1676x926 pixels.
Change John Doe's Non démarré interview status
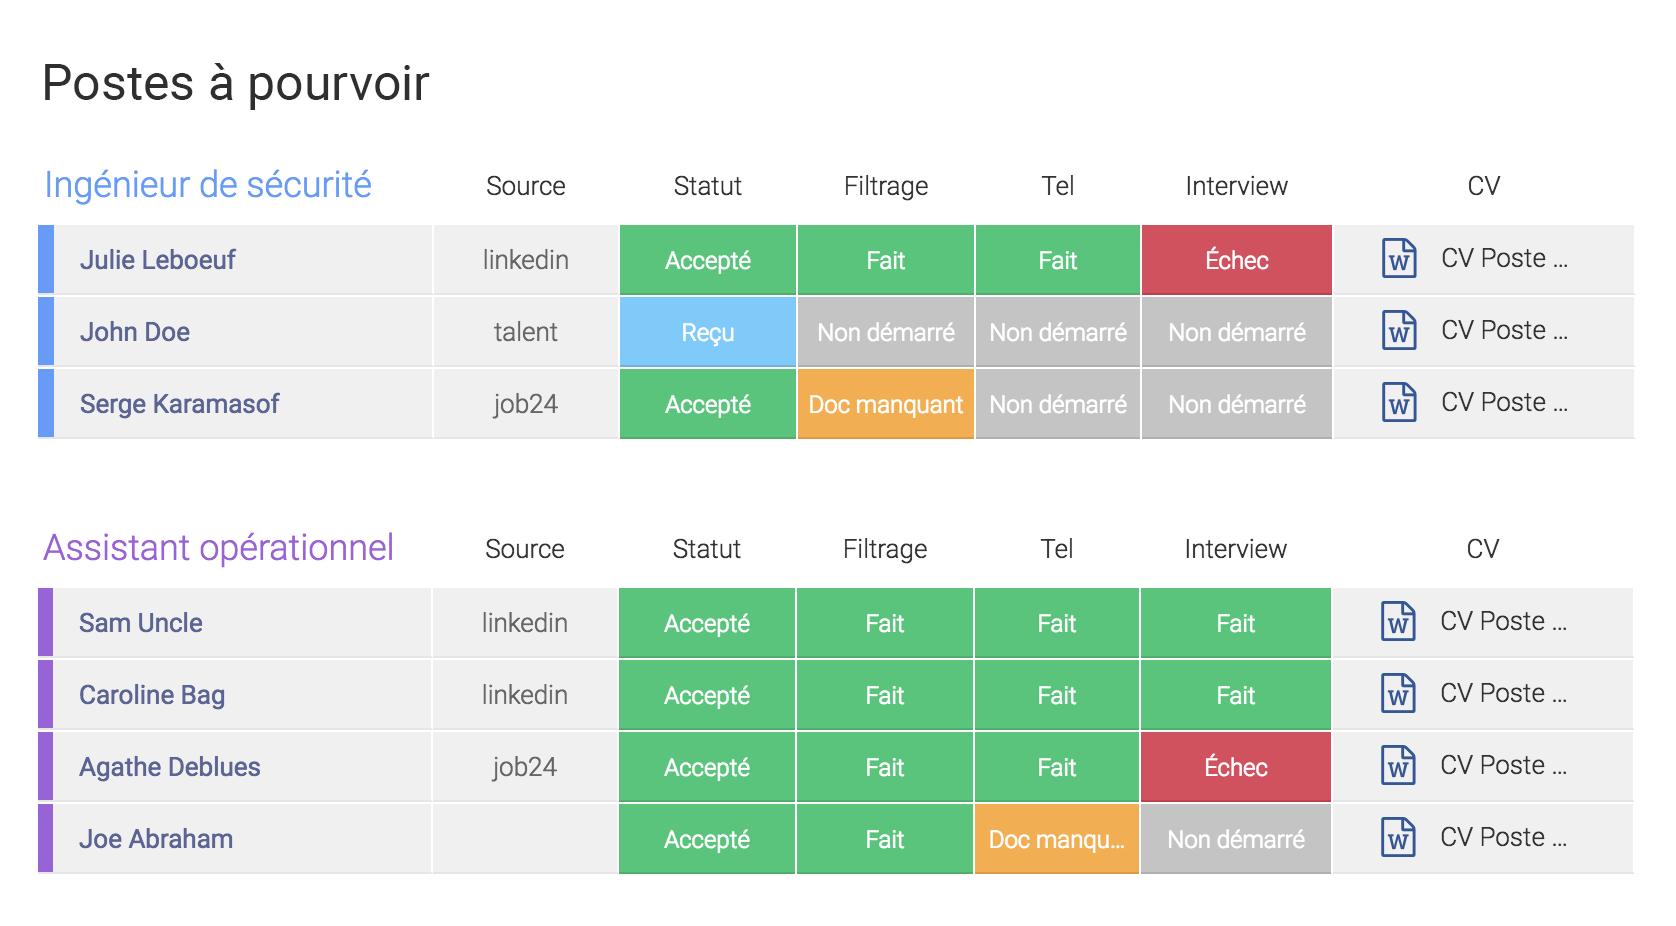tap(1237, 332)
